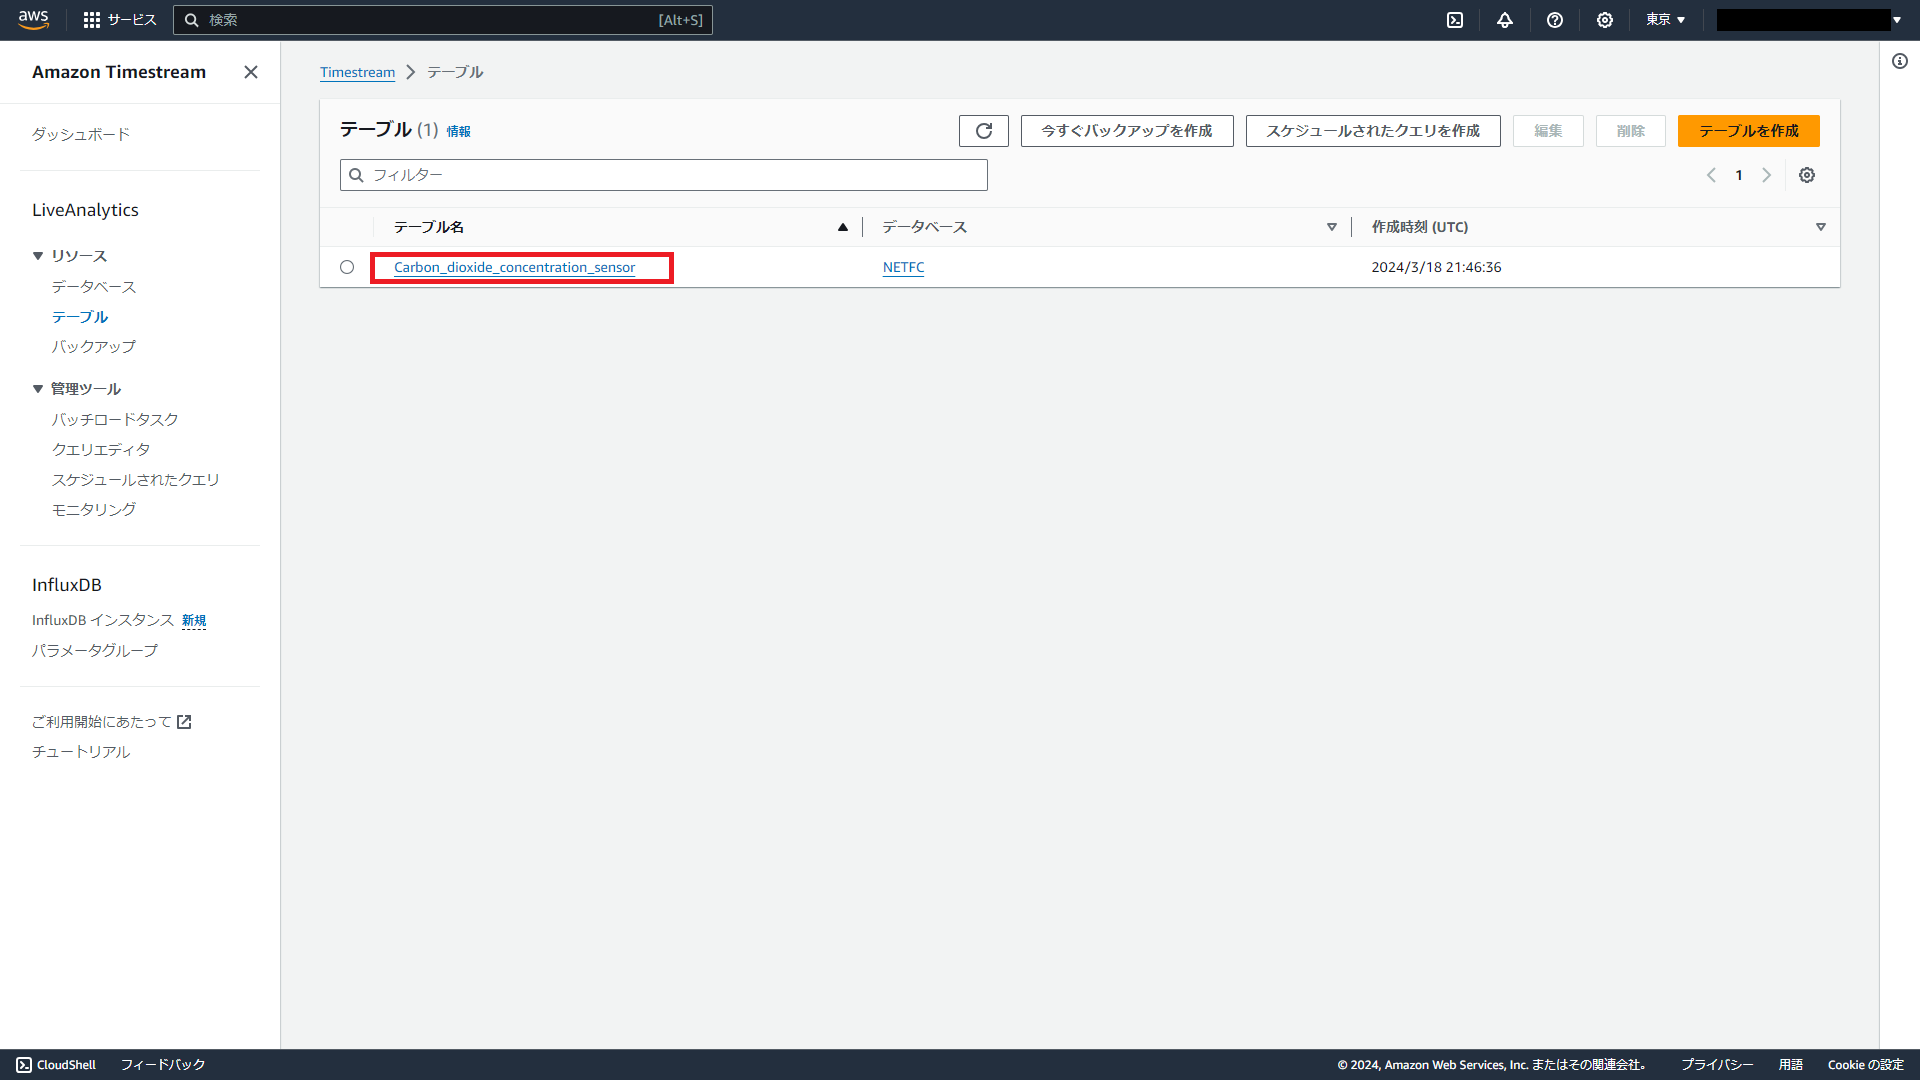
Task: Refresh the tables list
Action: tap(983, 130)
